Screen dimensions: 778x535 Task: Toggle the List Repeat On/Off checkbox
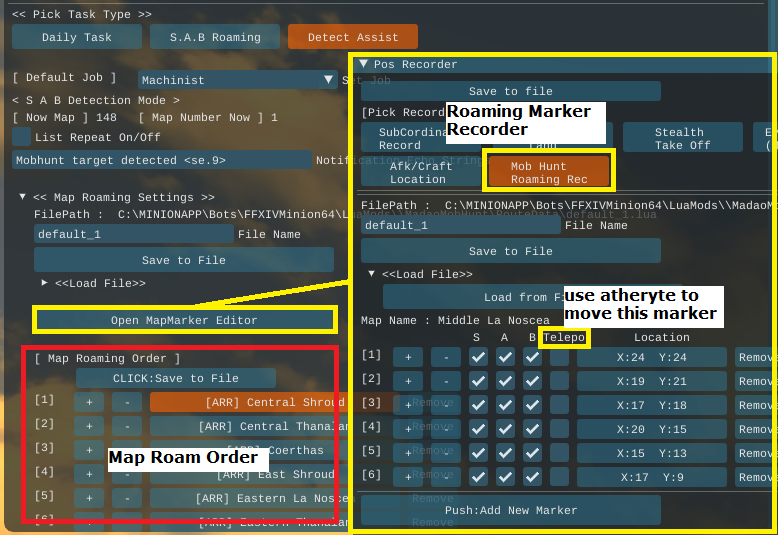(x=21, y=137)
